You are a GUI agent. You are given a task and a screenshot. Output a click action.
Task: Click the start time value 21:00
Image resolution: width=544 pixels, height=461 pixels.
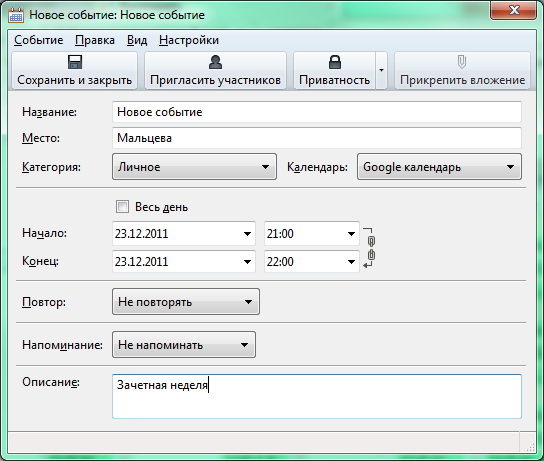pos(280,234)
